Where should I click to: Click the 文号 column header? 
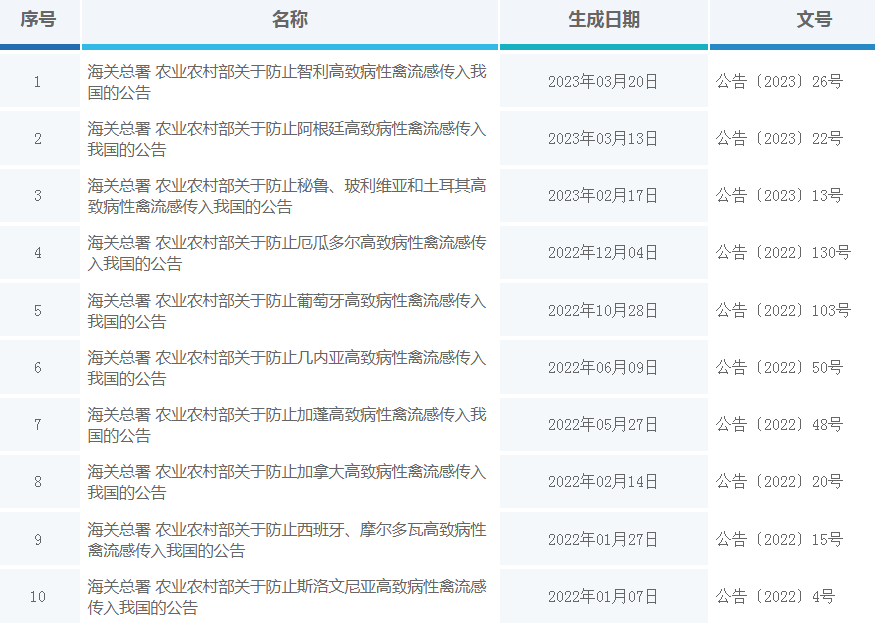tap(793, 20)
